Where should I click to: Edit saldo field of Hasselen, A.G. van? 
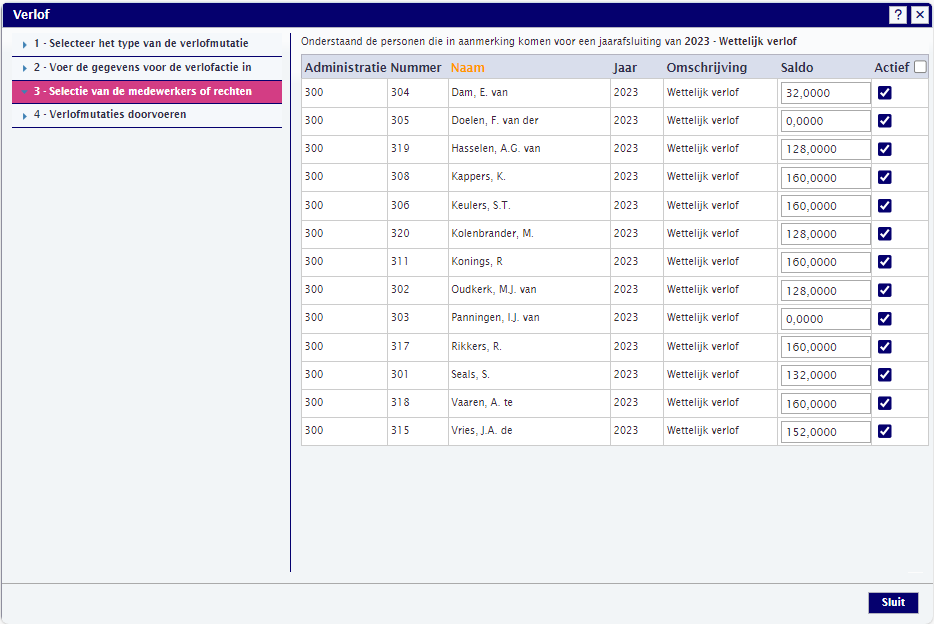(x=826, y=149)
